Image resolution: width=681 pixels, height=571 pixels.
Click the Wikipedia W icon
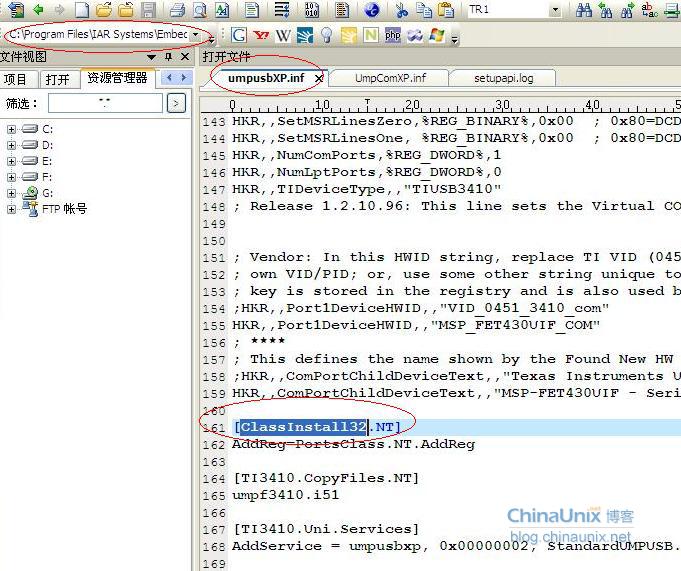(x=283, y=35)
